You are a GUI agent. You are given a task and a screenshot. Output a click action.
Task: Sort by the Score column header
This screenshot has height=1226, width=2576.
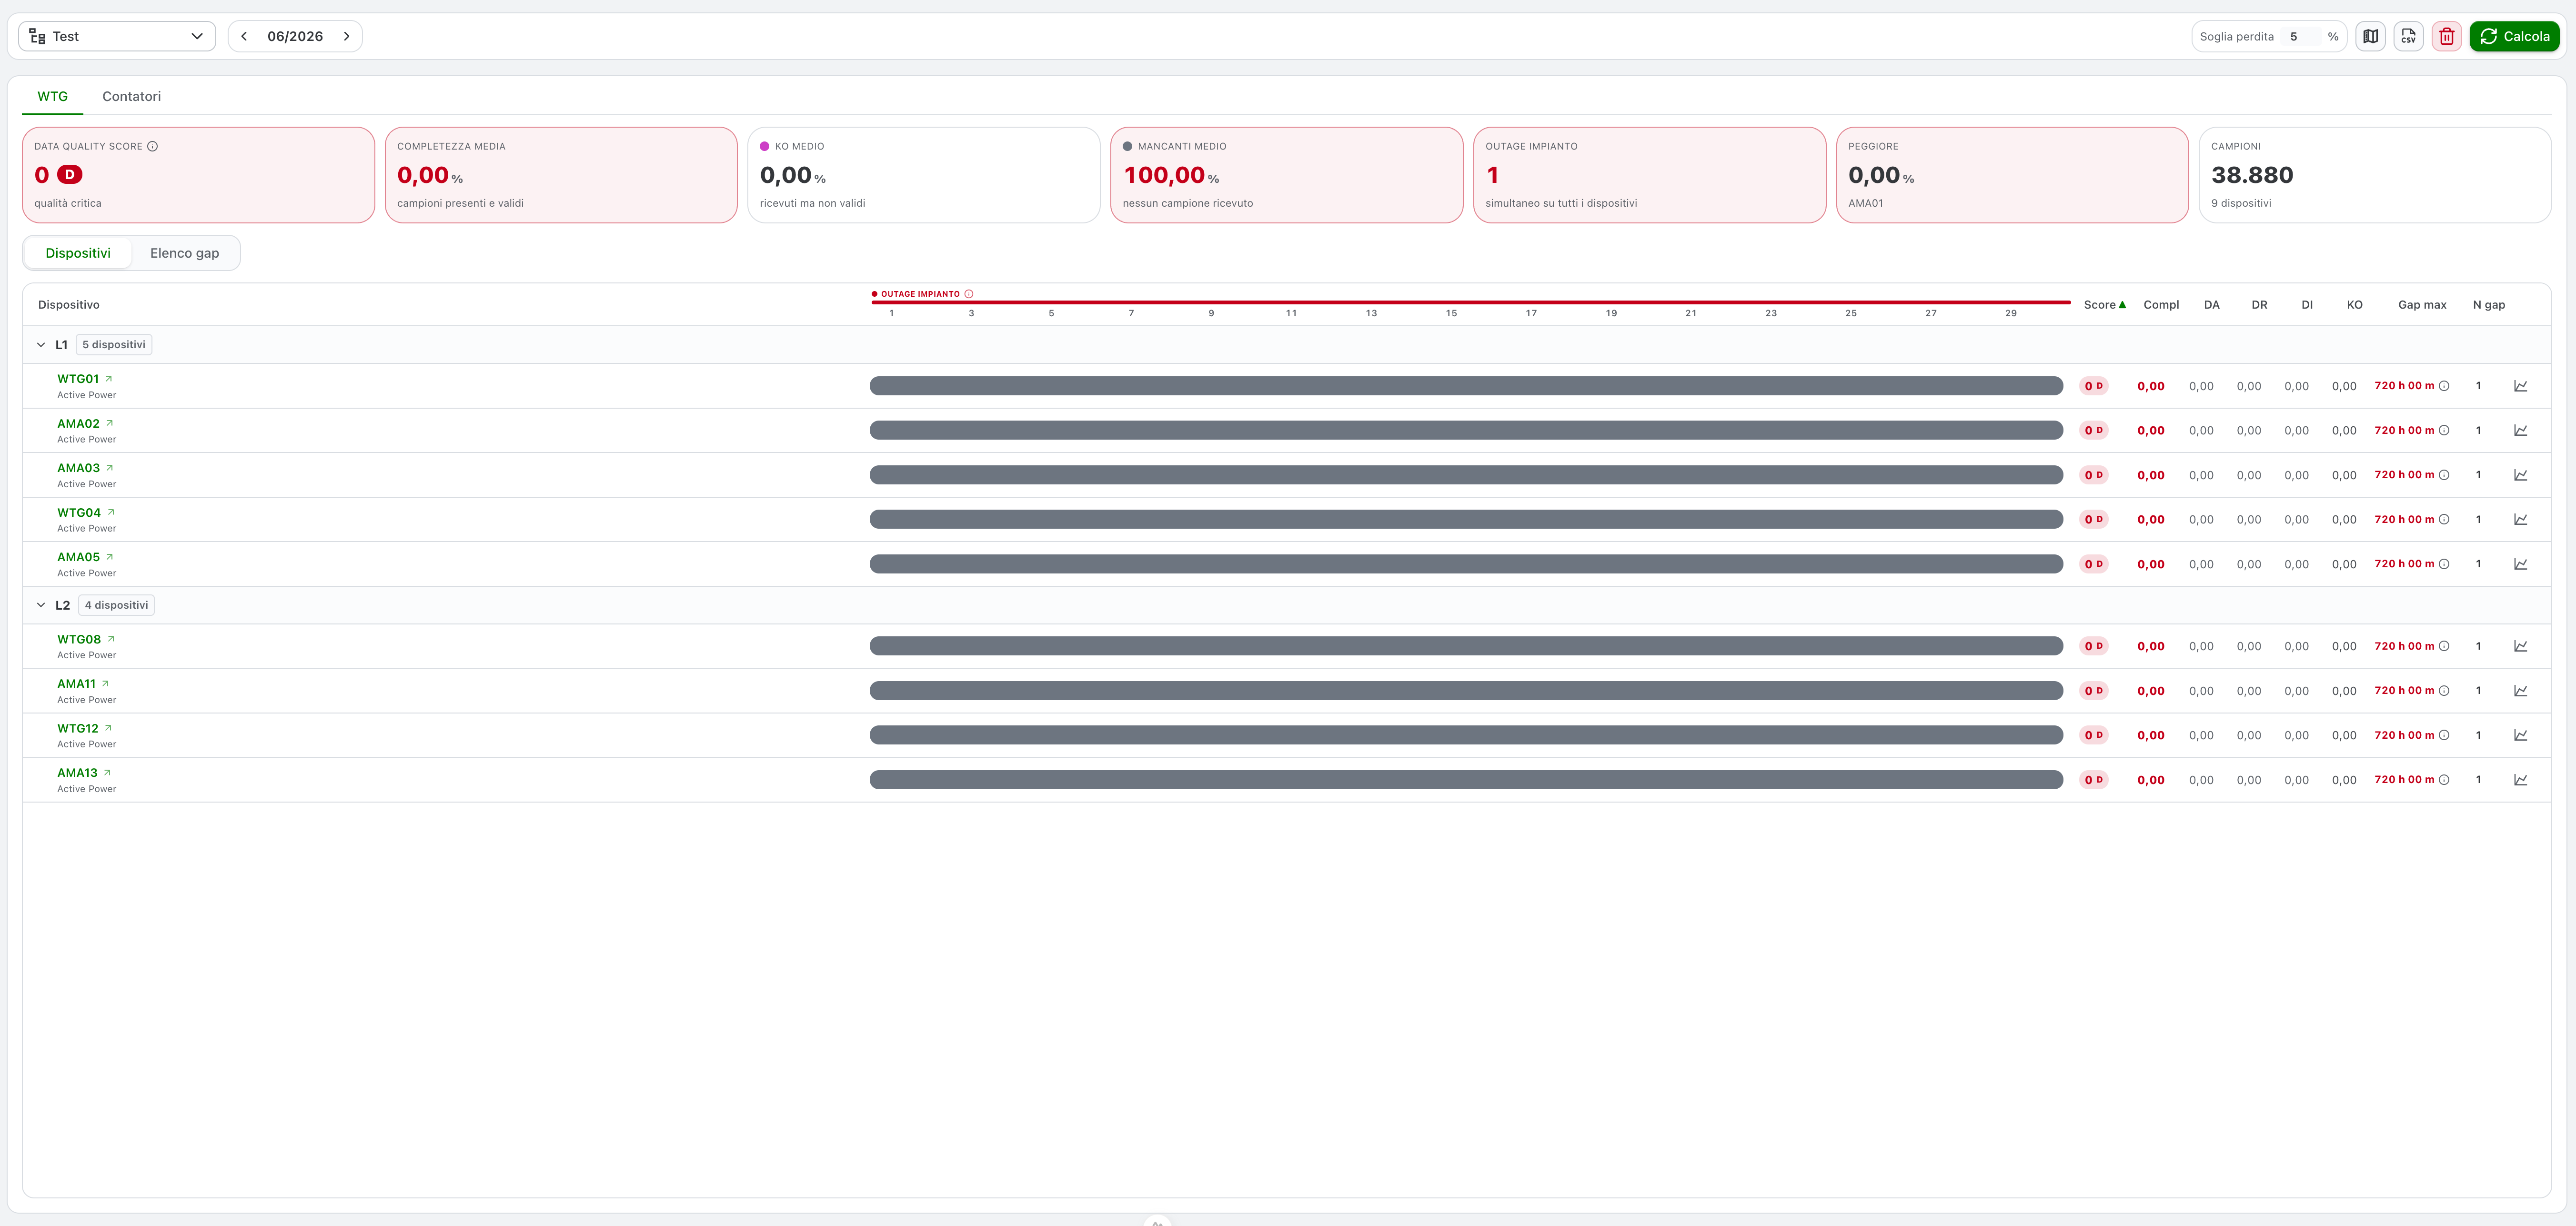2104,305
